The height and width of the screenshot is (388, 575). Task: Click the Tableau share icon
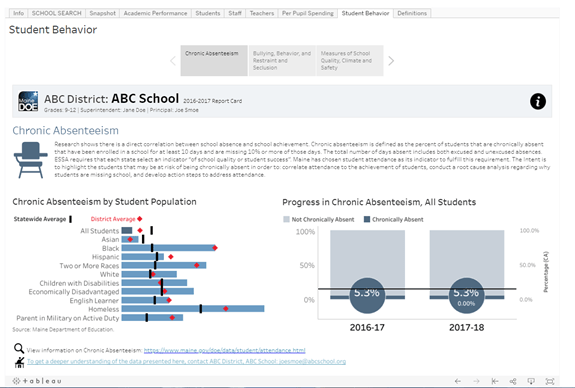point(513,381)
